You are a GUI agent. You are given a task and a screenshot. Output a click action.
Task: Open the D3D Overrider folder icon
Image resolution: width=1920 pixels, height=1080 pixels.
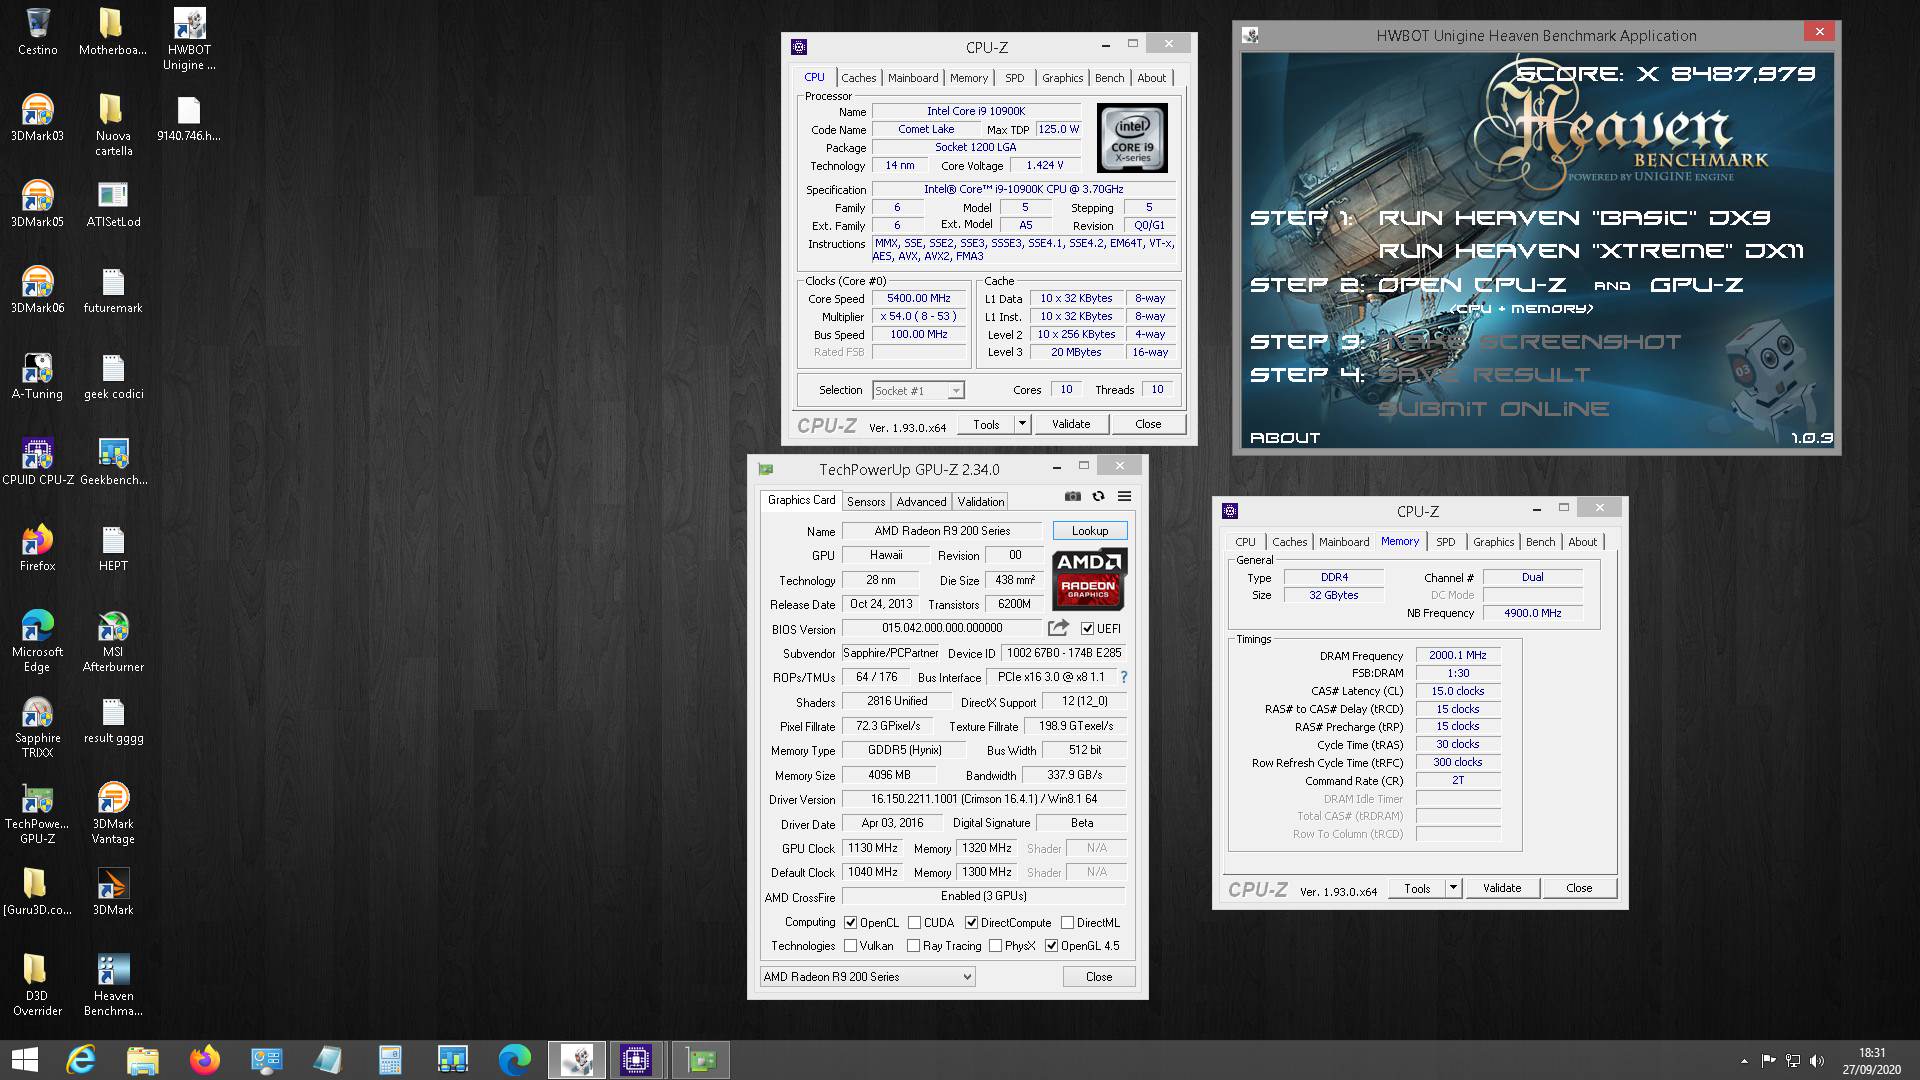(x=37, y=985)
